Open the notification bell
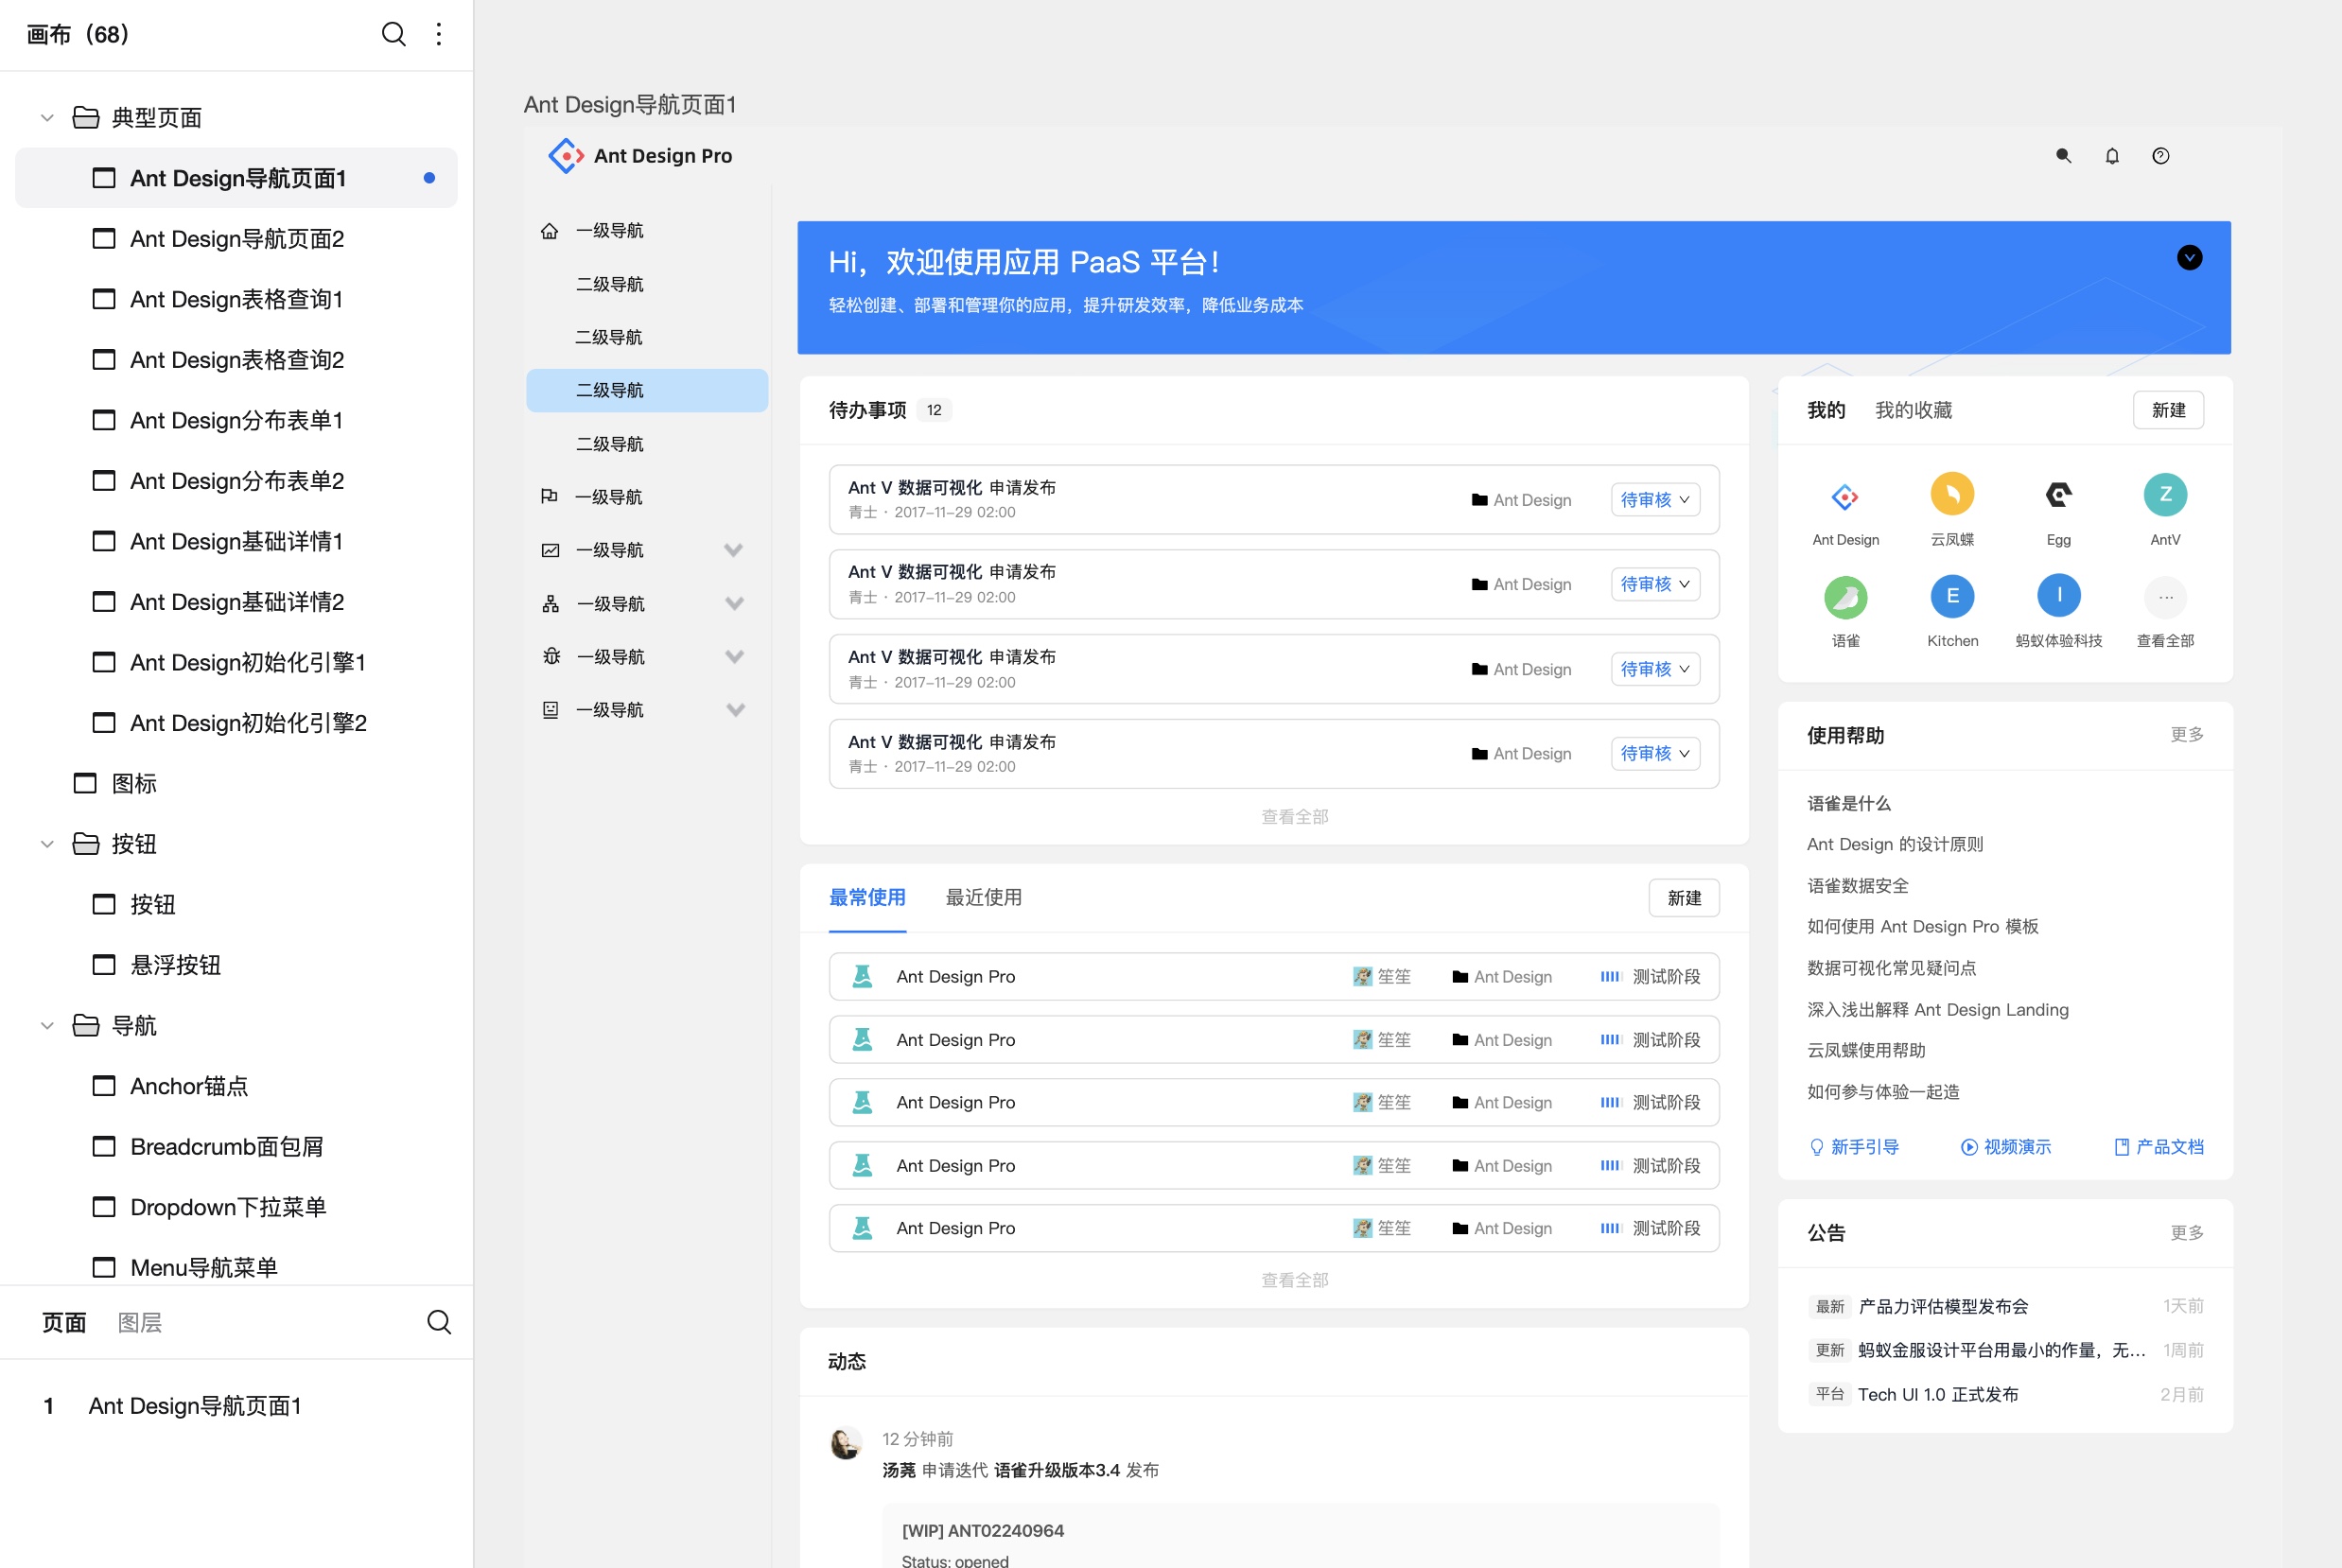 point(2112,156)
